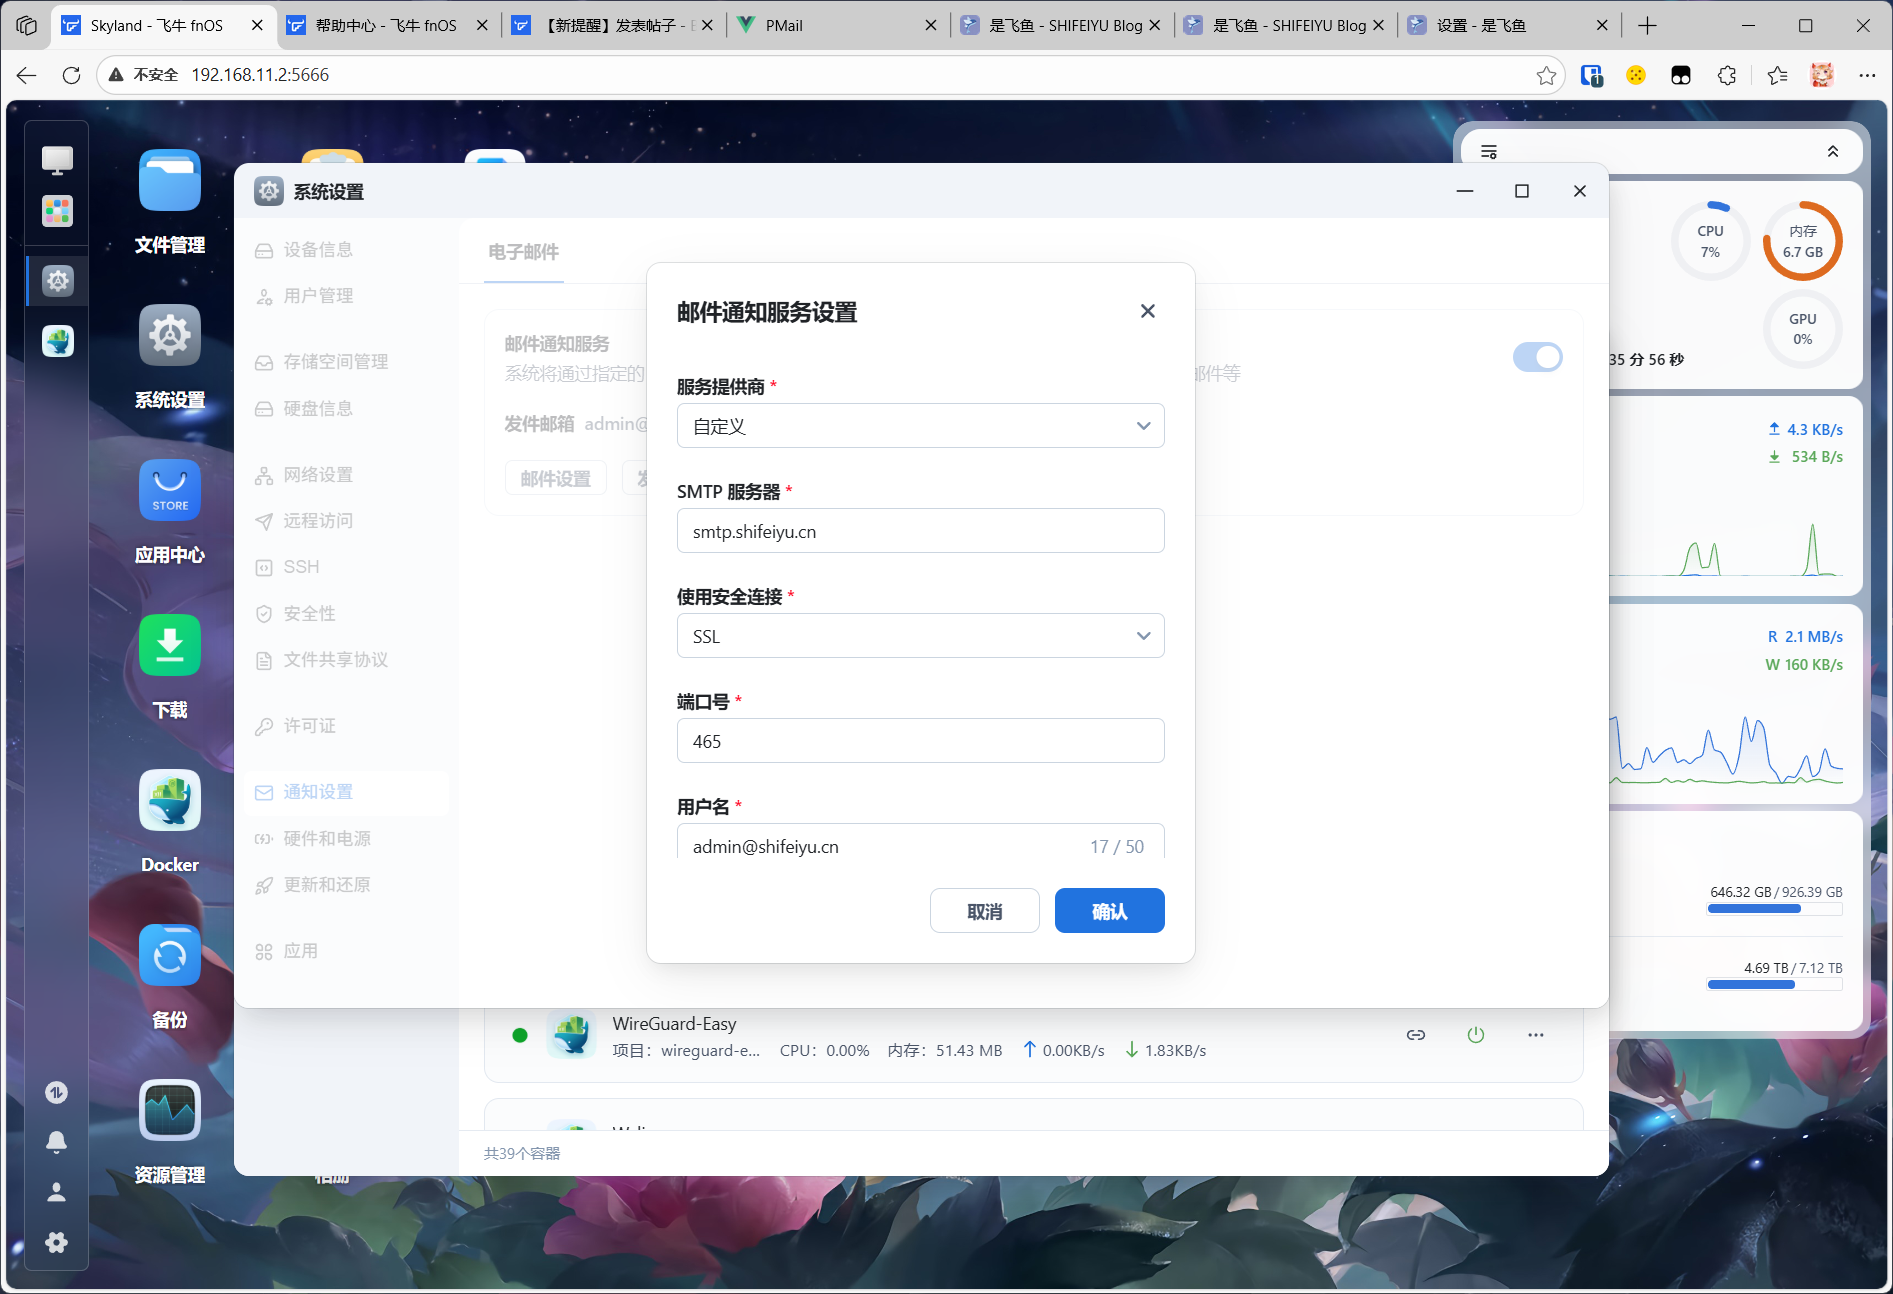Click the 端口号 field containing 465
1893x1294 pixels.
point(921,741)
